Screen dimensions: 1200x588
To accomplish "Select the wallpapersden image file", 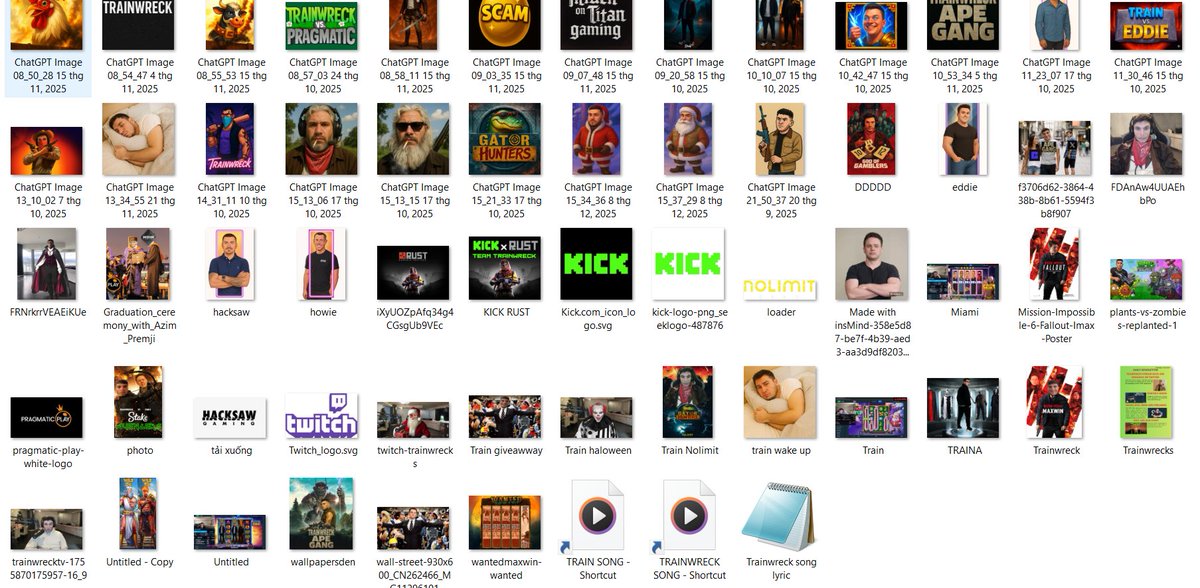I will [322, 514].
